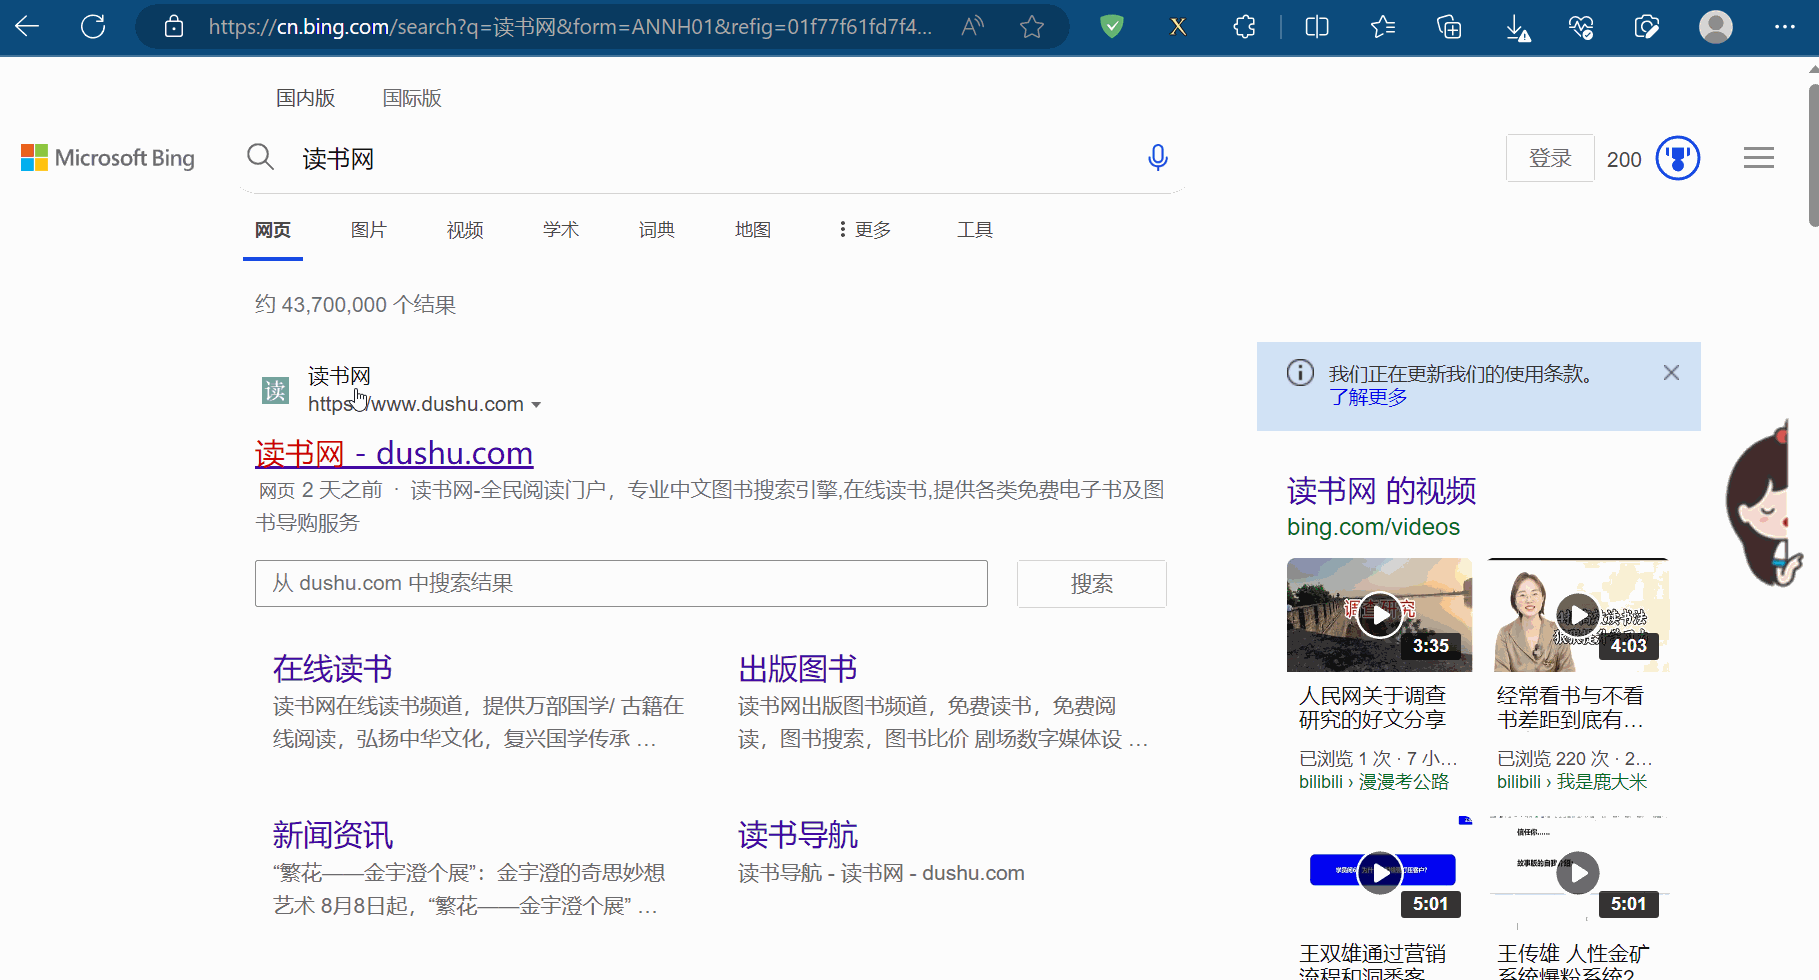Open the Favorites list icon

pyautogui.click(x=1383, y=27)
